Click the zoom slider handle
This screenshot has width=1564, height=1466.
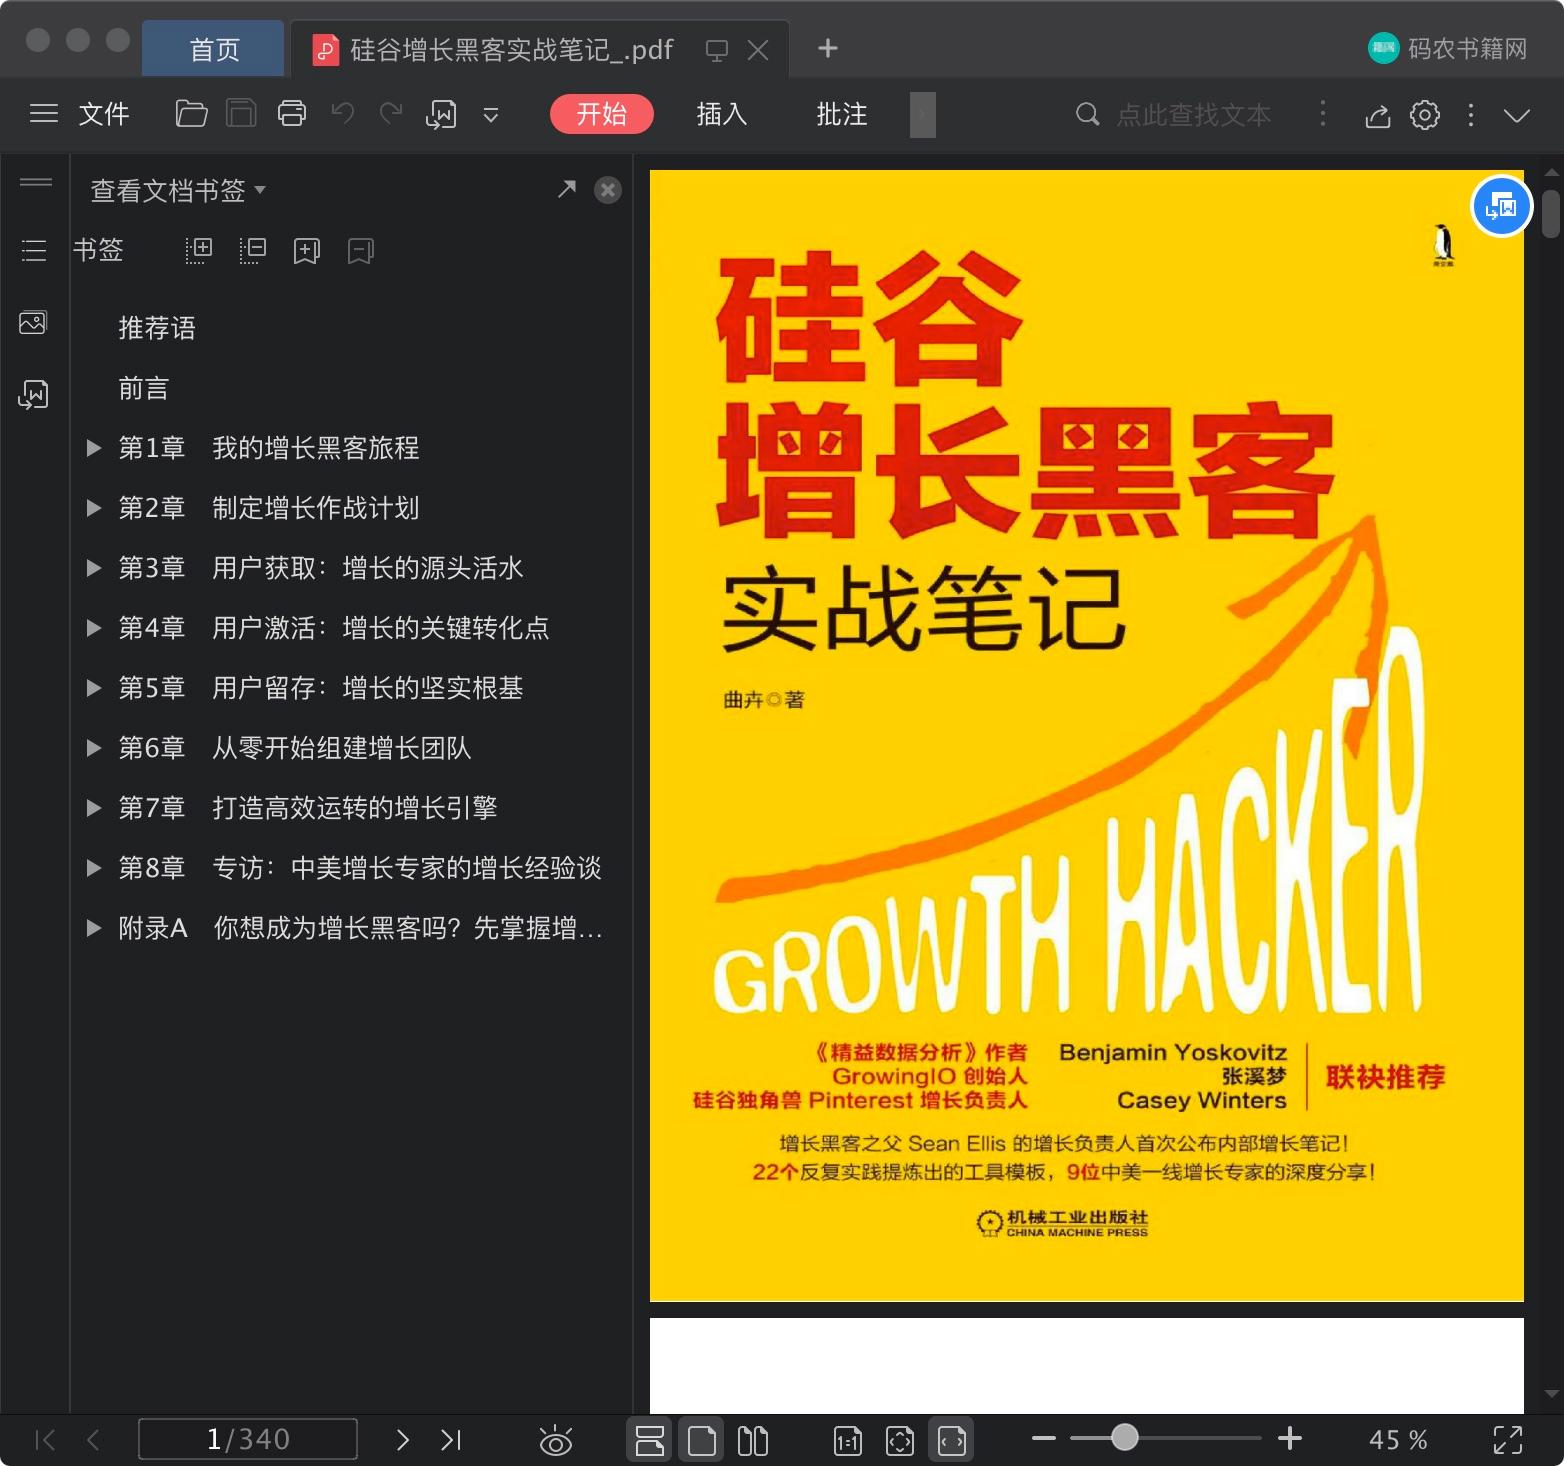1125,1437
